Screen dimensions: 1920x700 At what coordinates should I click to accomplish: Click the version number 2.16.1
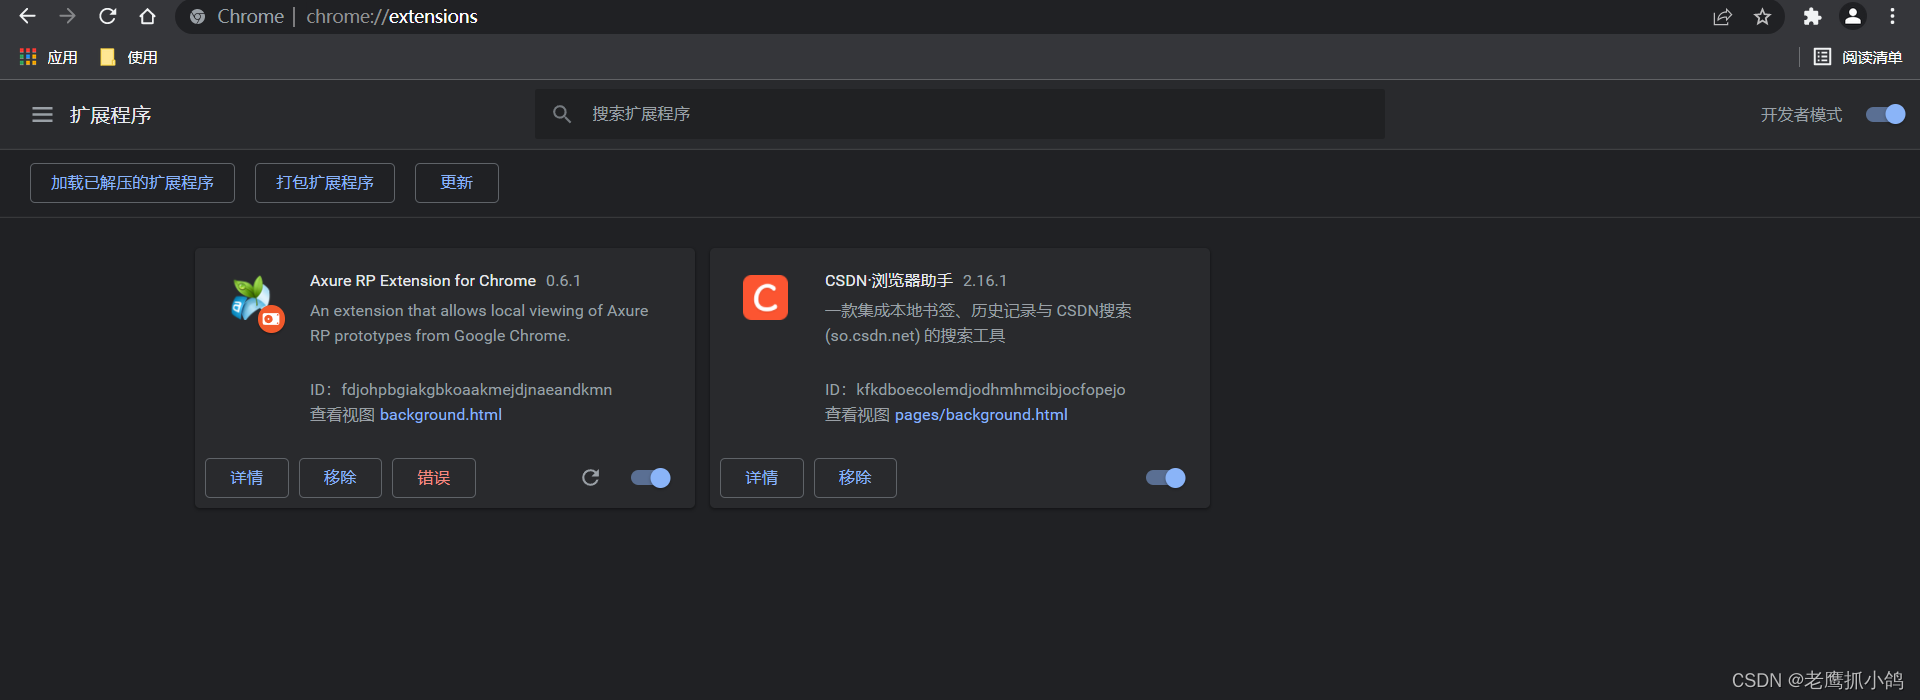click(985, 281)
